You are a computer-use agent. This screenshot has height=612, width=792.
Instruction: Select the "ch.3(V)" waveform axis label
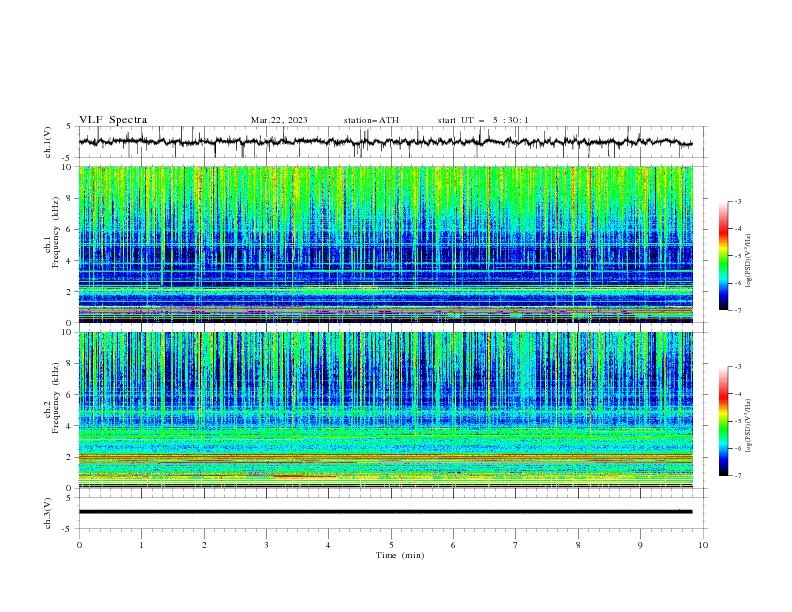click(48, 513)
